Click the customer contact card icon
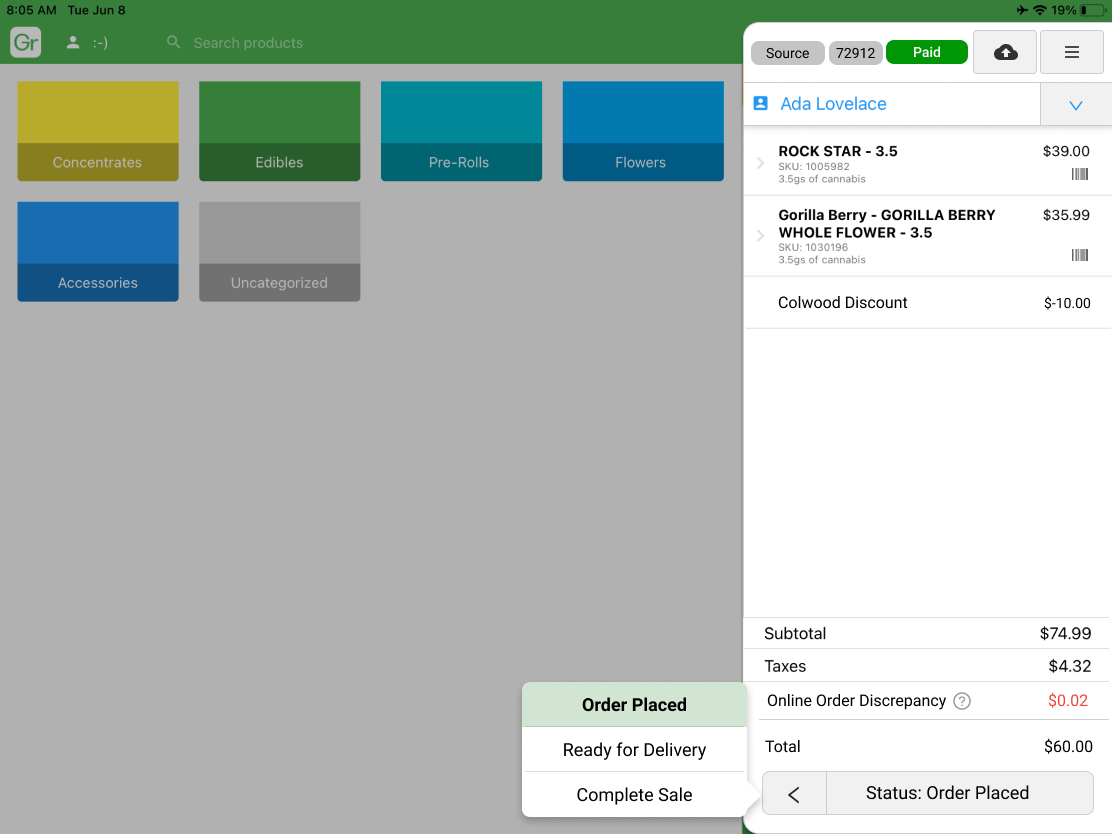The image size is (1112, 834). tap(760, 104)
